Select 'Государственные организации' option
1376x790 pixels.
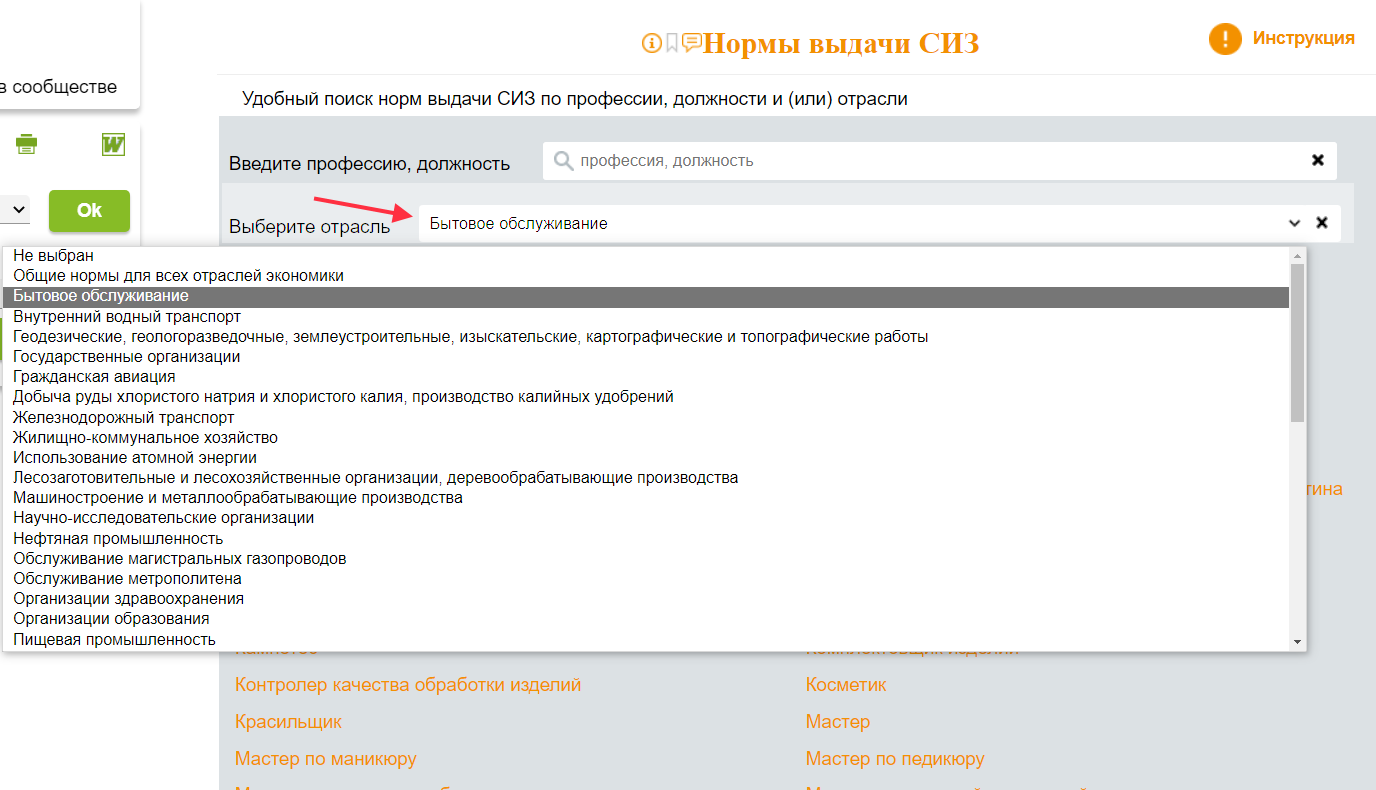click(646, 357)
